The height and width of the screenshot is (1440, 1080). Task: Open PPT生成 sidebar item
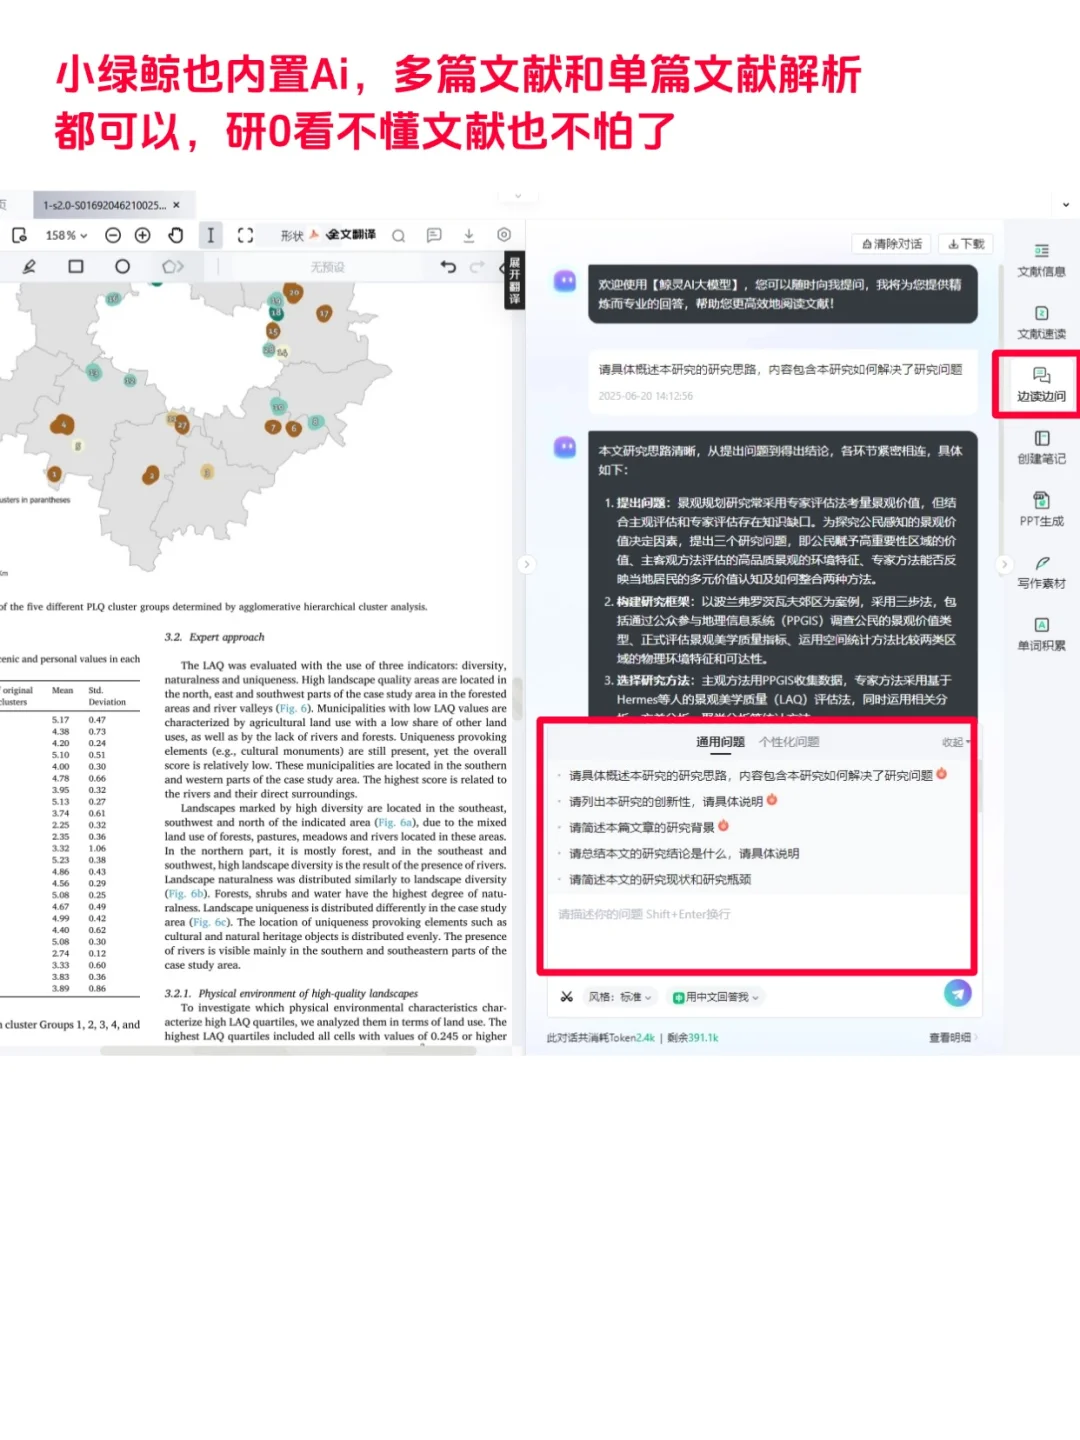pyautogui.click(x=1041, y=510)
